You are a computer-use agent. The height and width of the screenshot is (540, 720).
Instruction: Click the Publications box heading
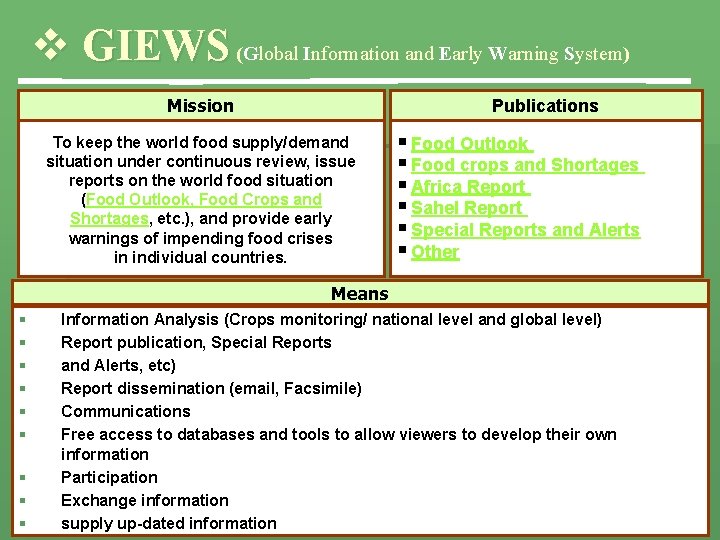point(546,106)
